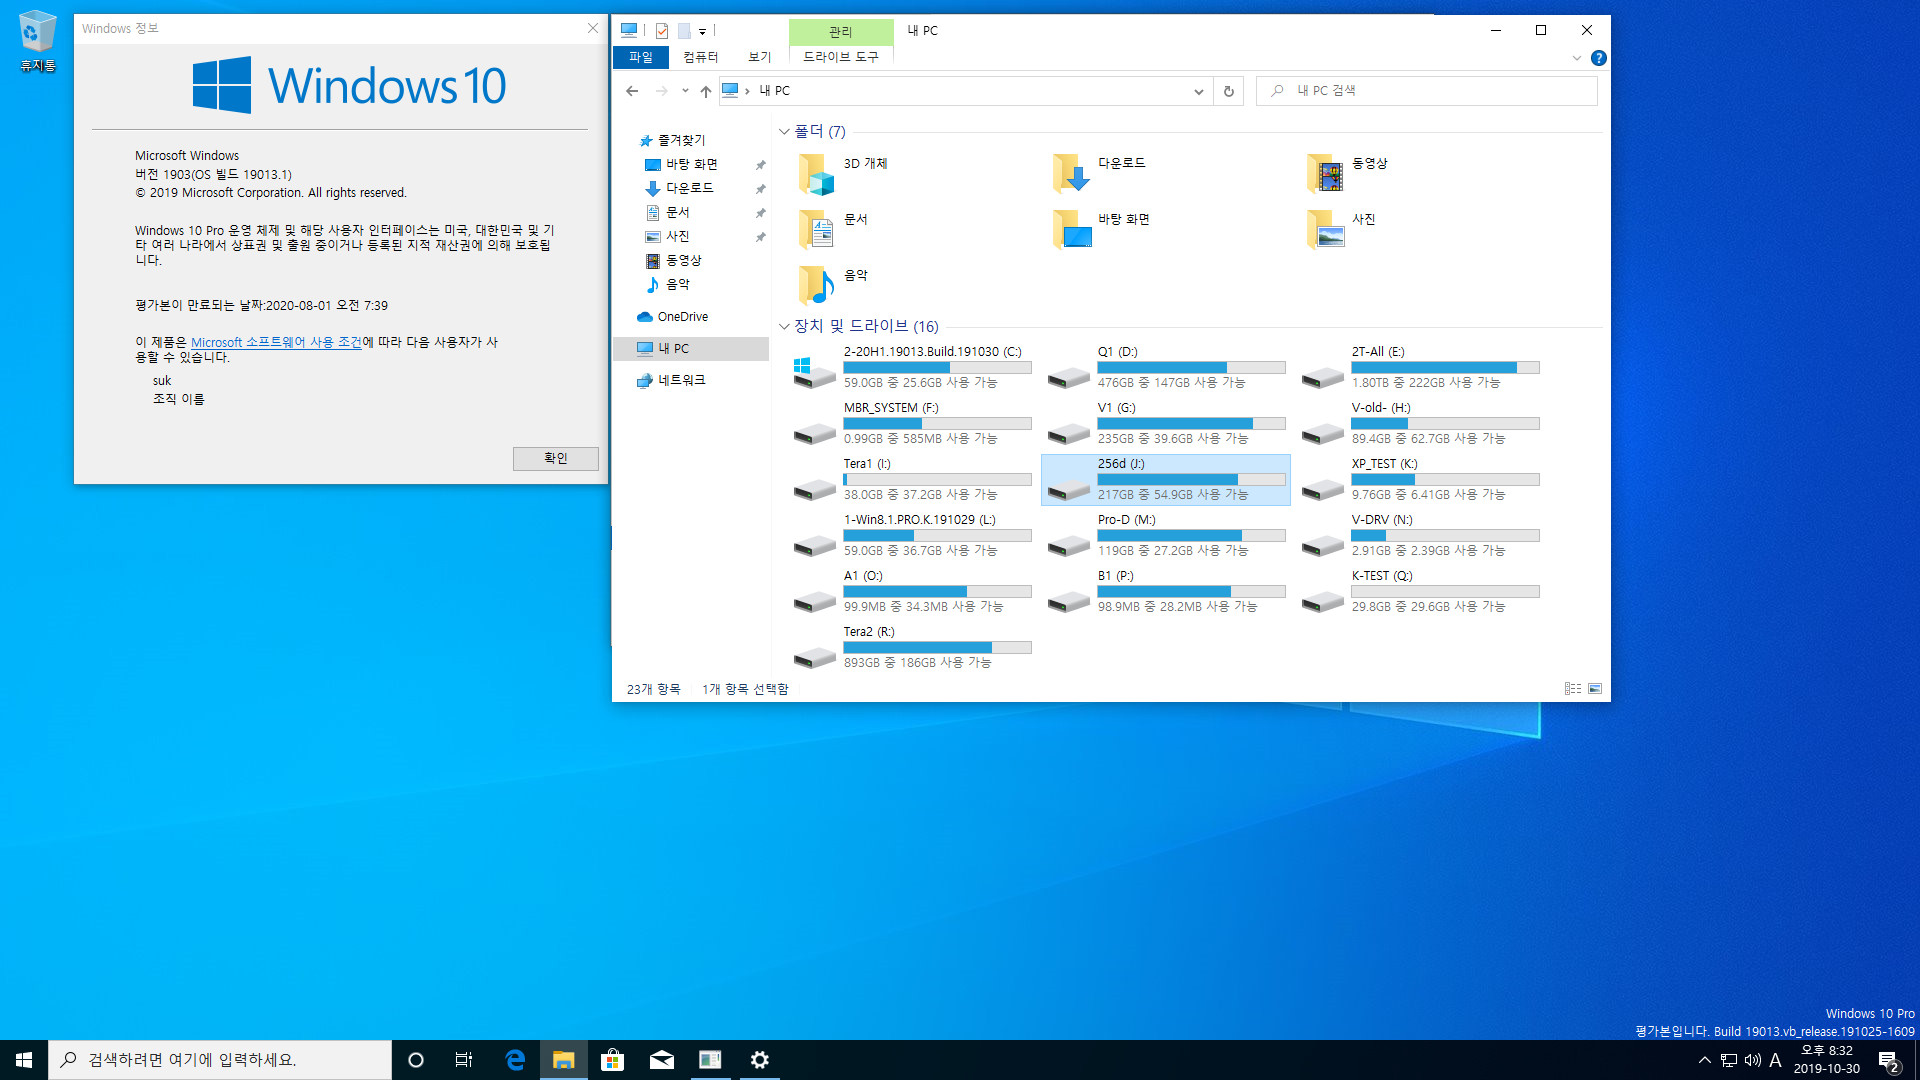Open Microsoft Store from the taskbar
Image resolution: width=1920 pixels, height=1080 pixels.
[x=612, y=1060]
